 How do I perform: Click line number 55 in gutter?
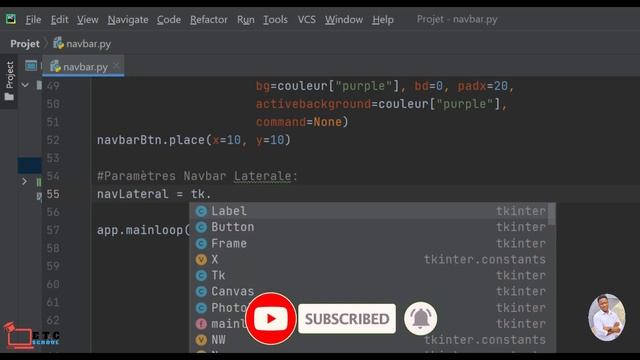[53, 194]
